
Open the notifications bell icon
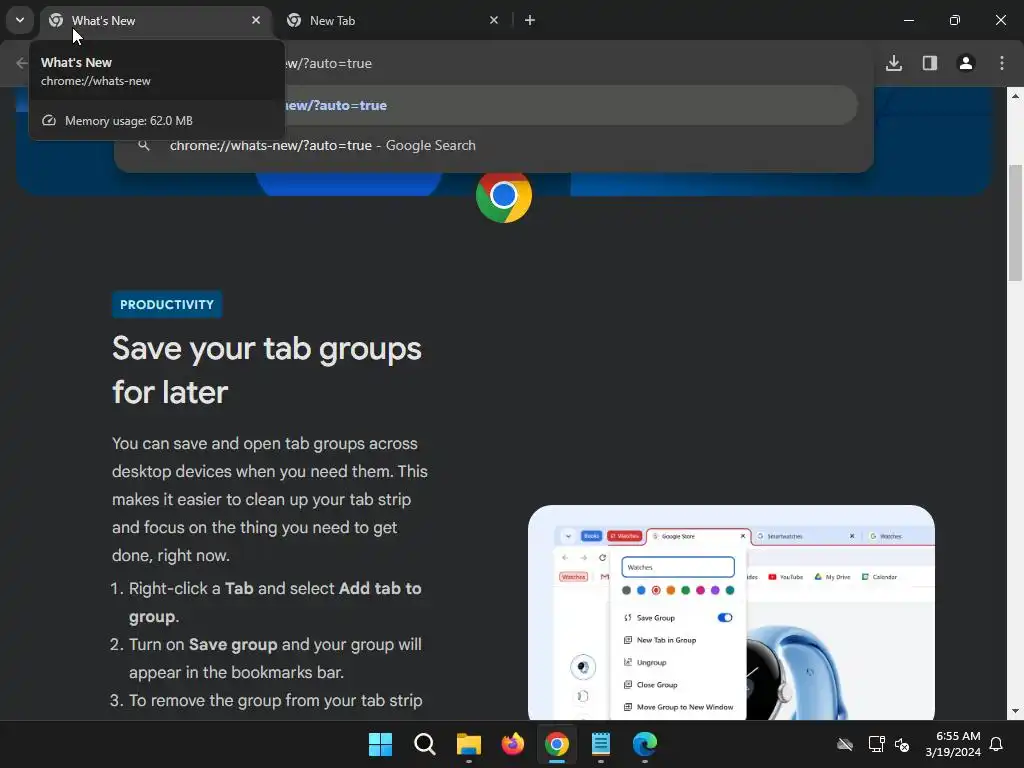click(997, 744)
